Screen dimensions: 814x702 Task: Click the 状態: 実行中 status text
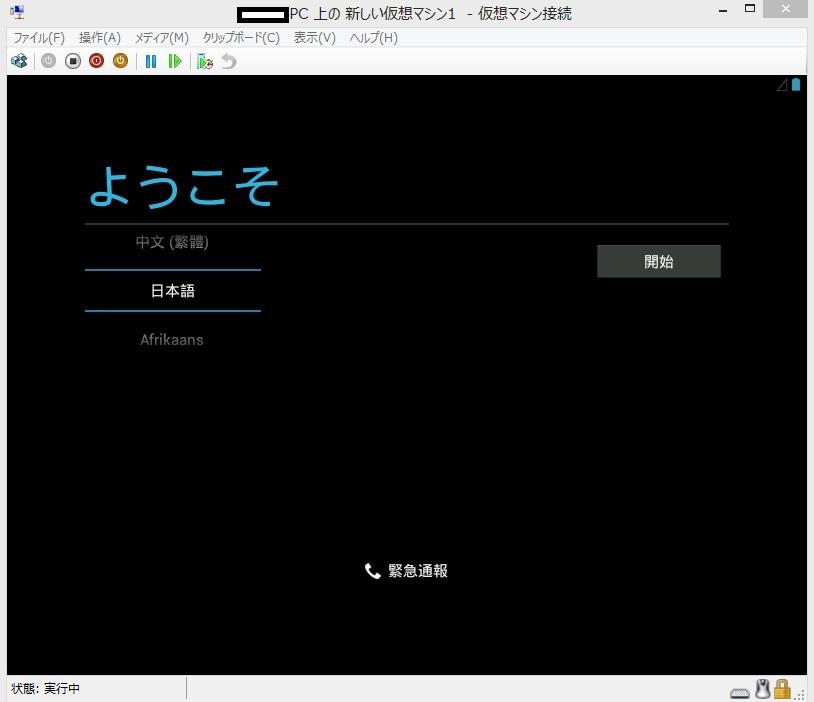45,688
